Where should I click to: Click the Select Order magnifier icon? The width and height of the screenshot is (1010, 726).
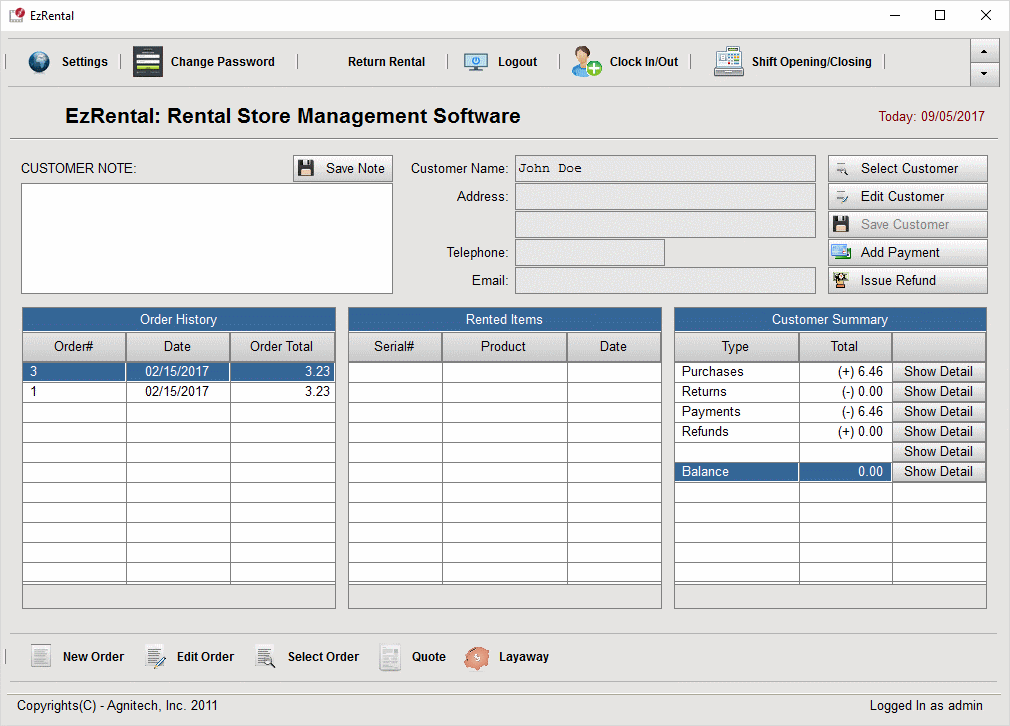tap(266, 657)
